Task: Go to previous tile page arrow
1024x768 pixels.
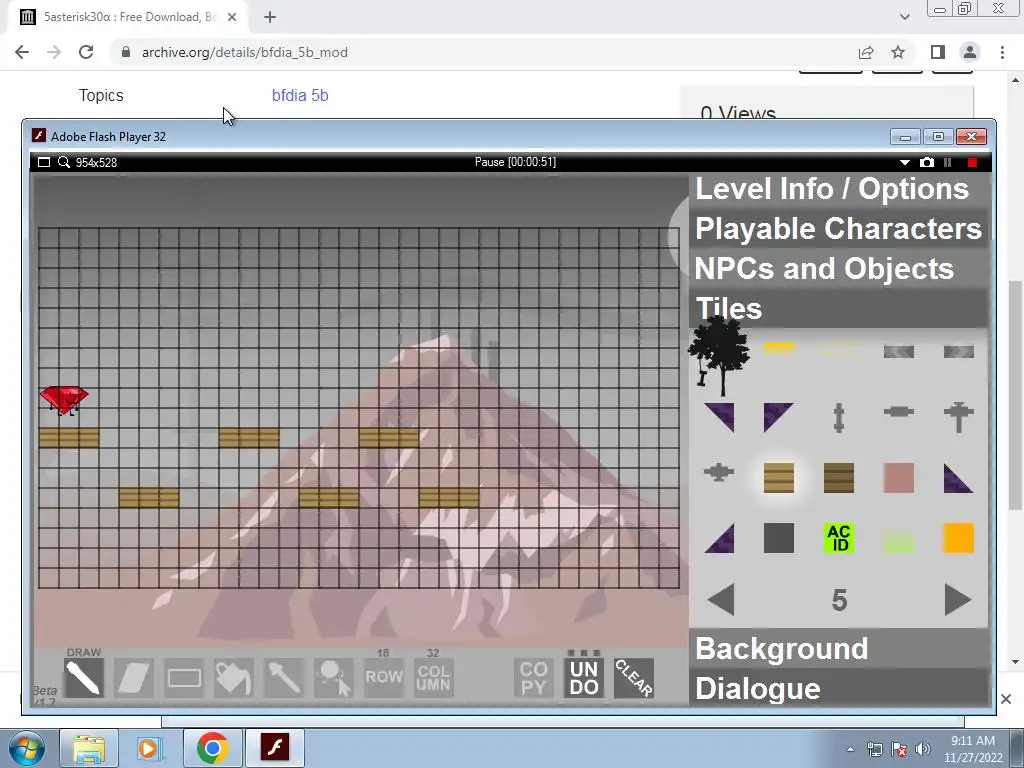Action: pos(721,600)
